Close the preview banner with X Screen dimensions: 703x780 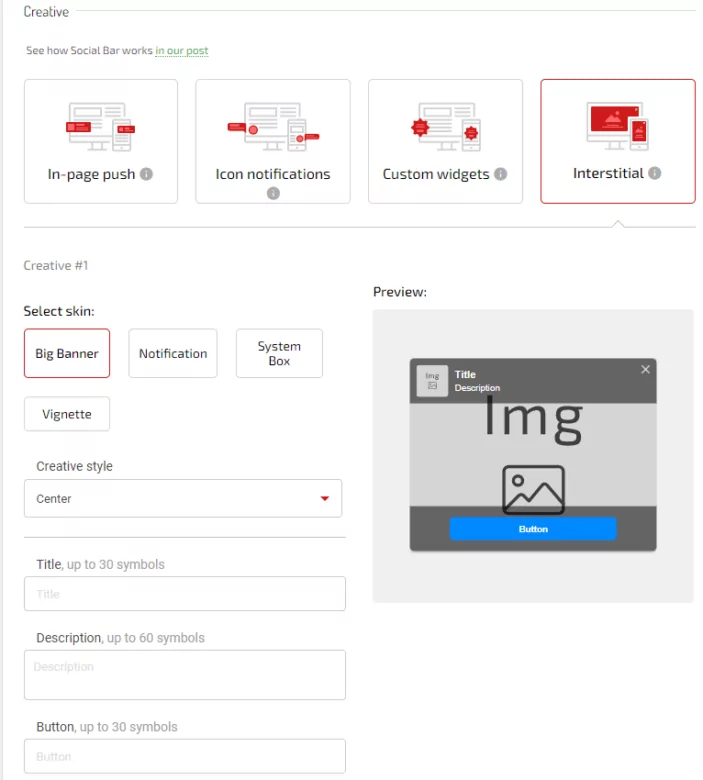coord(645,370)
